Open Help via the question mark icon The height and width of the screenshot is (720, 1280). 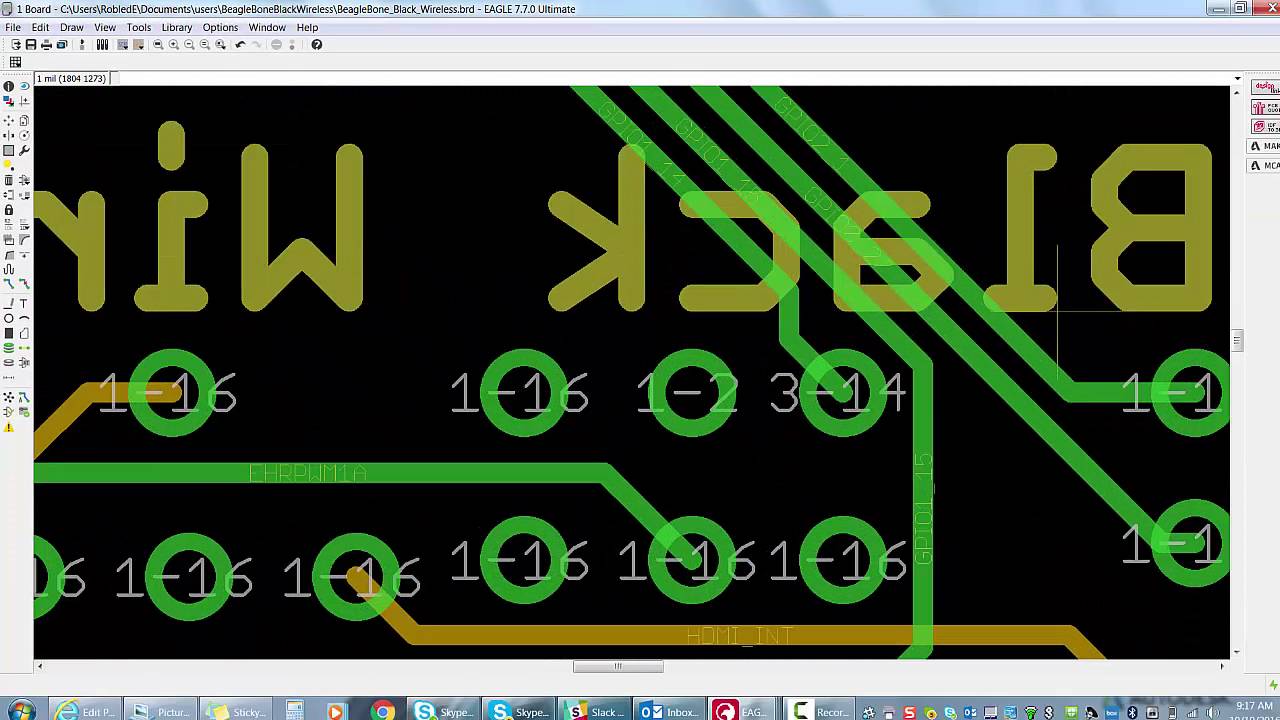pyautogui.click(x=317, y=45)
